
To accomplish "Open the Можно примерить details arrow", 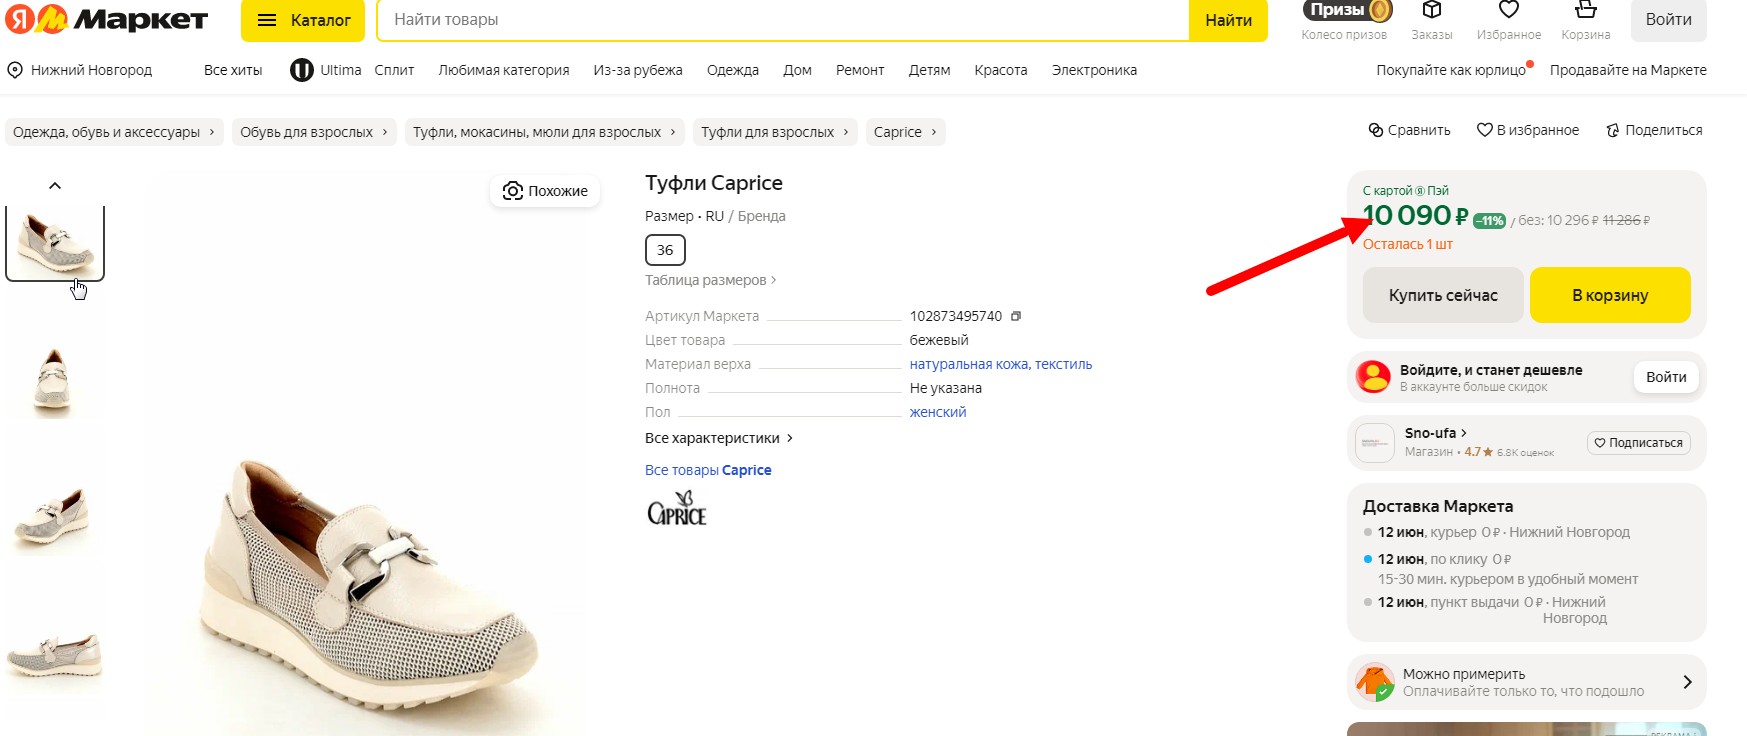I will [x=1687, y=682].
